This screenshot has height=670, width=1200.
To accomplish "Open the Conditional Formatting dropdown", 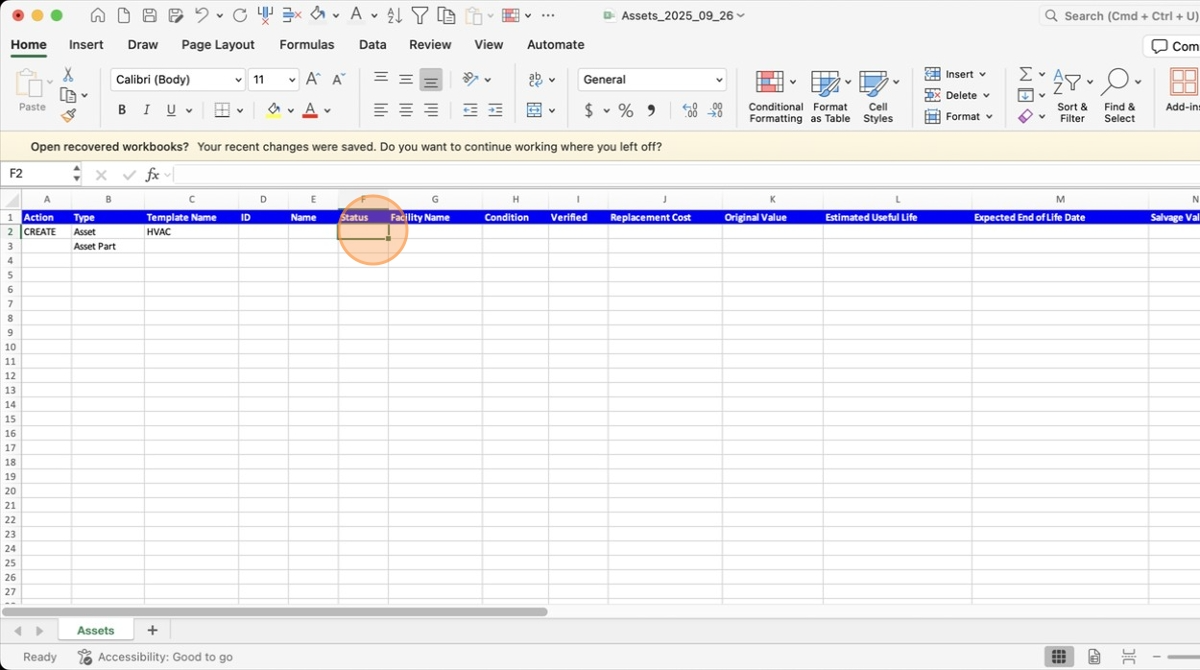I will pyautogui.click(x=775, y=96).
